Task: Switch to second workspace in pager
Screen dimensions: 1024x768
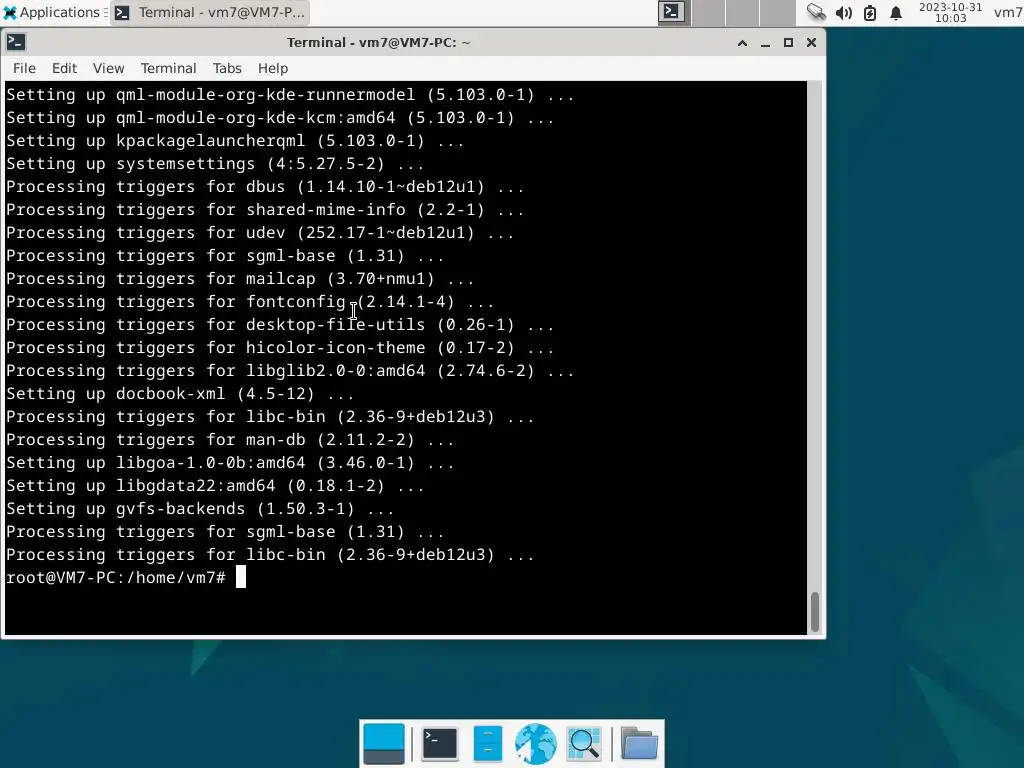Action: tap(708, 12)
